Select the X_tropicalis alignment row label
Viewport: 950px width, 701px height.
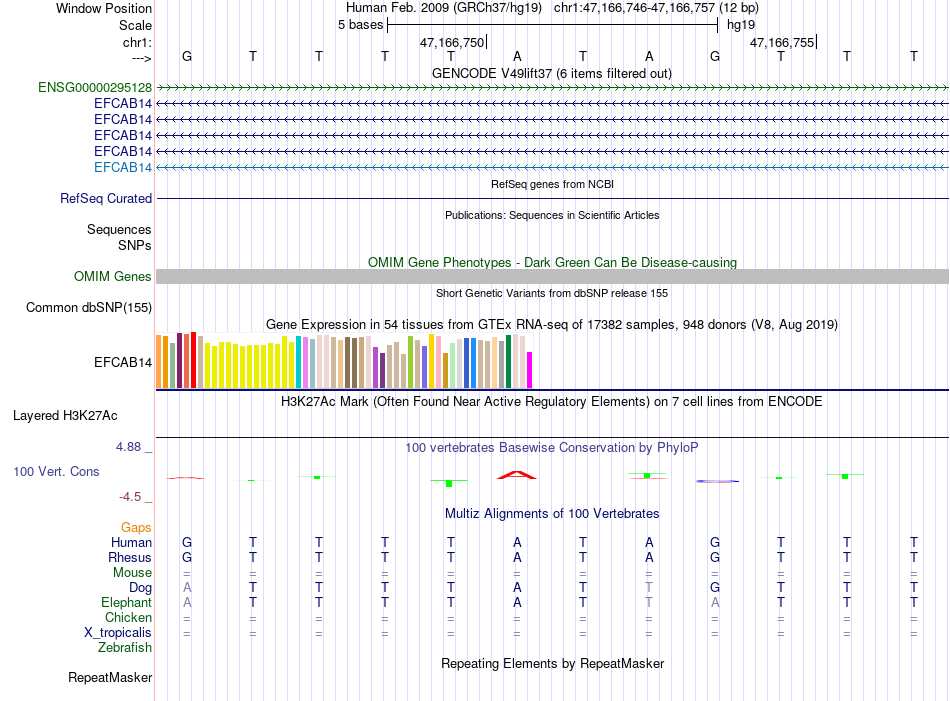(118, 632)
